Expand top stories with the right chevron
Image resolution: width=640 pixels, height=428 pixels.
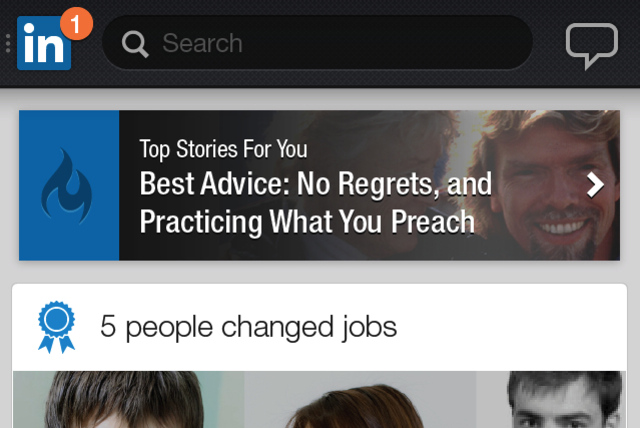tap(595, 185)
